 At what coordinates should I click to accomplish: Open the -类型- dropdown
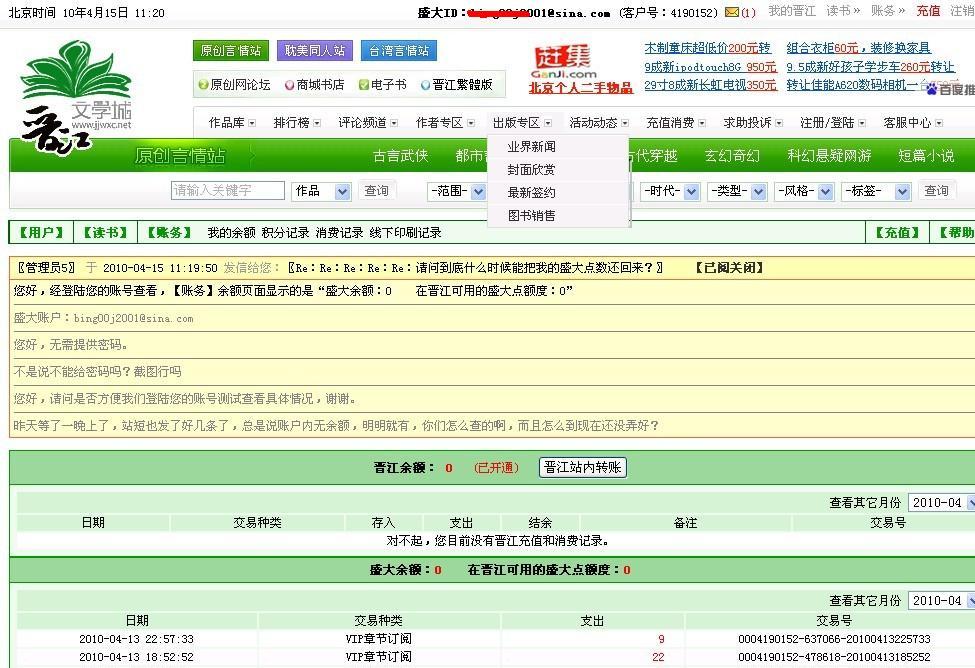tap(737, 191)
